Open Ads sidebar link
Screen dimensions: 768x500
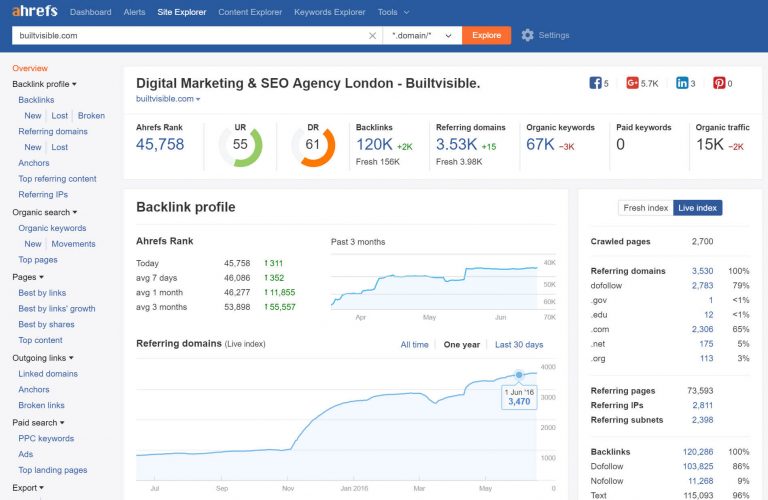[x=25, y=454]
